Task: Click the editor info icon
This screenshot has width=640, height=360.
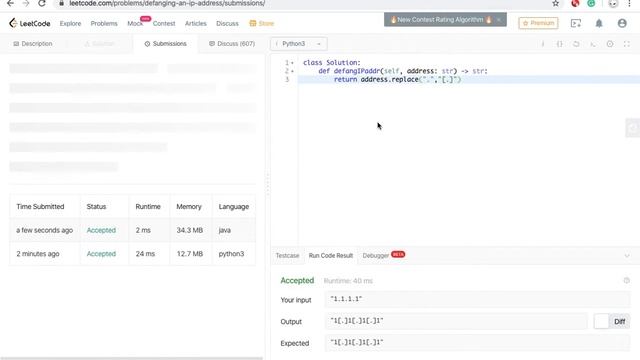Action: pyautogui.click(x=542, y=44)
